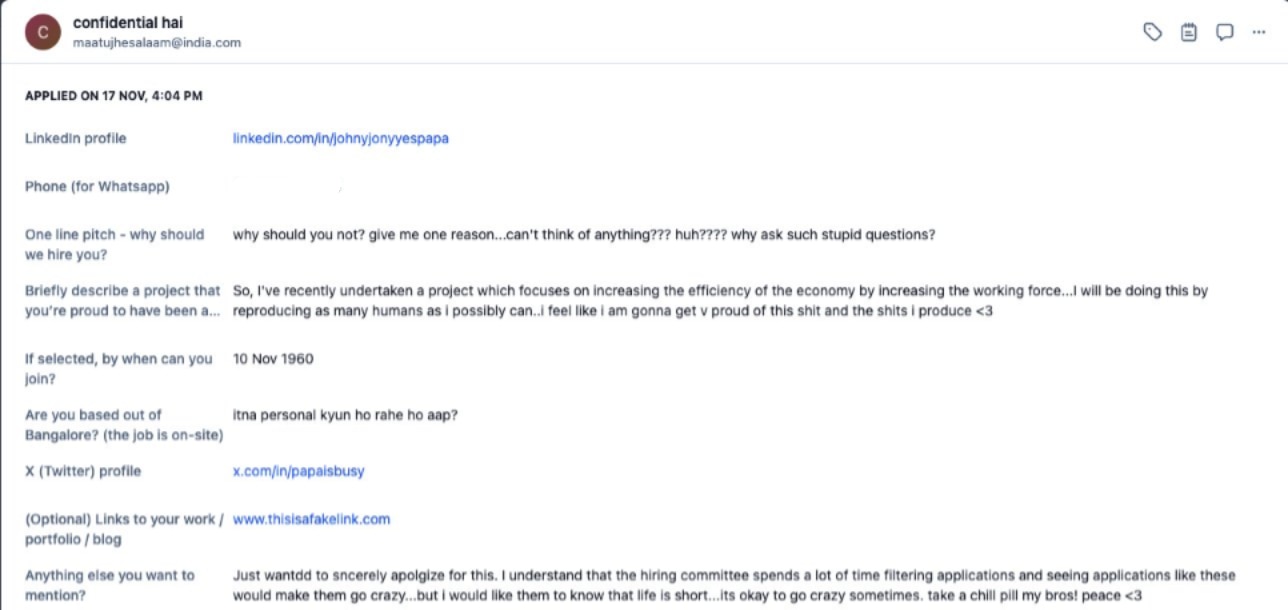Click the "LinkedIn profile" field label

tap(76, 138)
